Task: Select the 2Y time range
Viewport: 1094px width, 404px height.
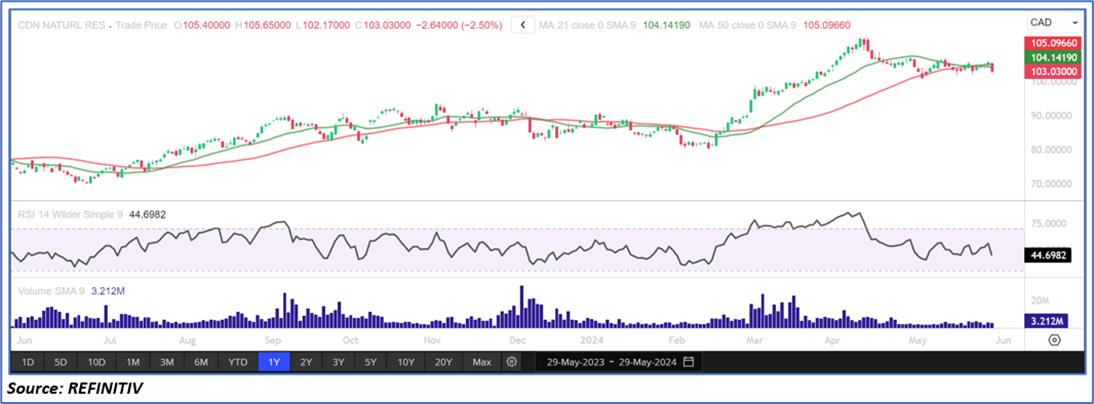Action: [x=306, y=362]
